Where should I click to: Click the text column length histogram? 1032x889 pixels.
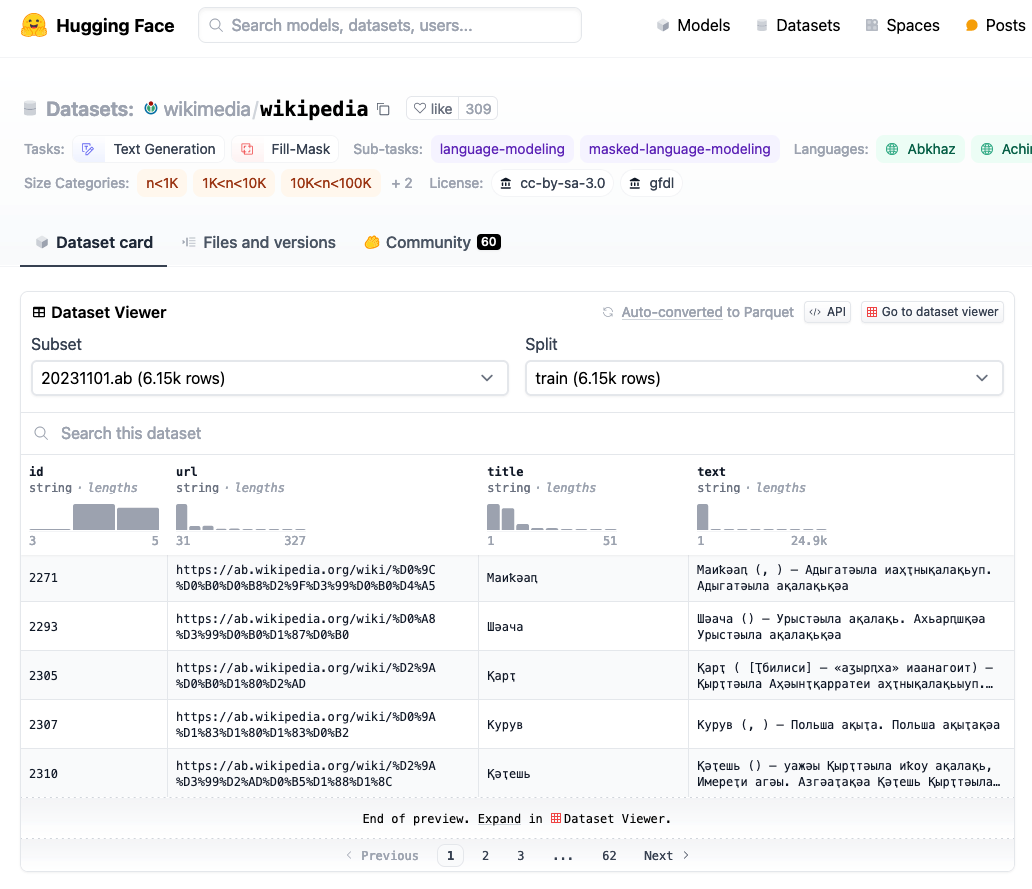click(x=761, y=517)
